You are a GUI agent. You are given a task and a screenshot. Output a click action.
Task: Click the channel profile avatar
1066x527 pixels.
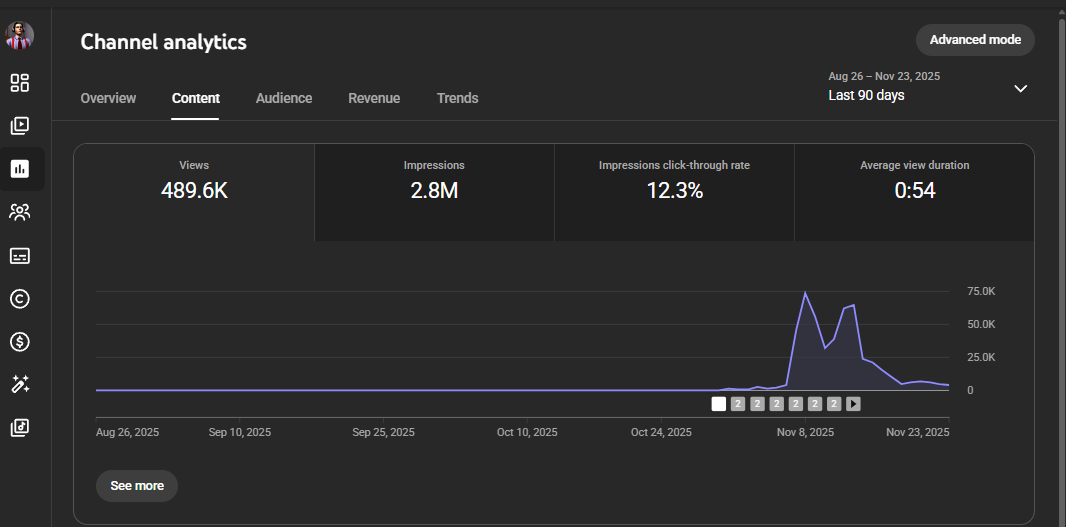pyautogui.click(x=20, y=36)
